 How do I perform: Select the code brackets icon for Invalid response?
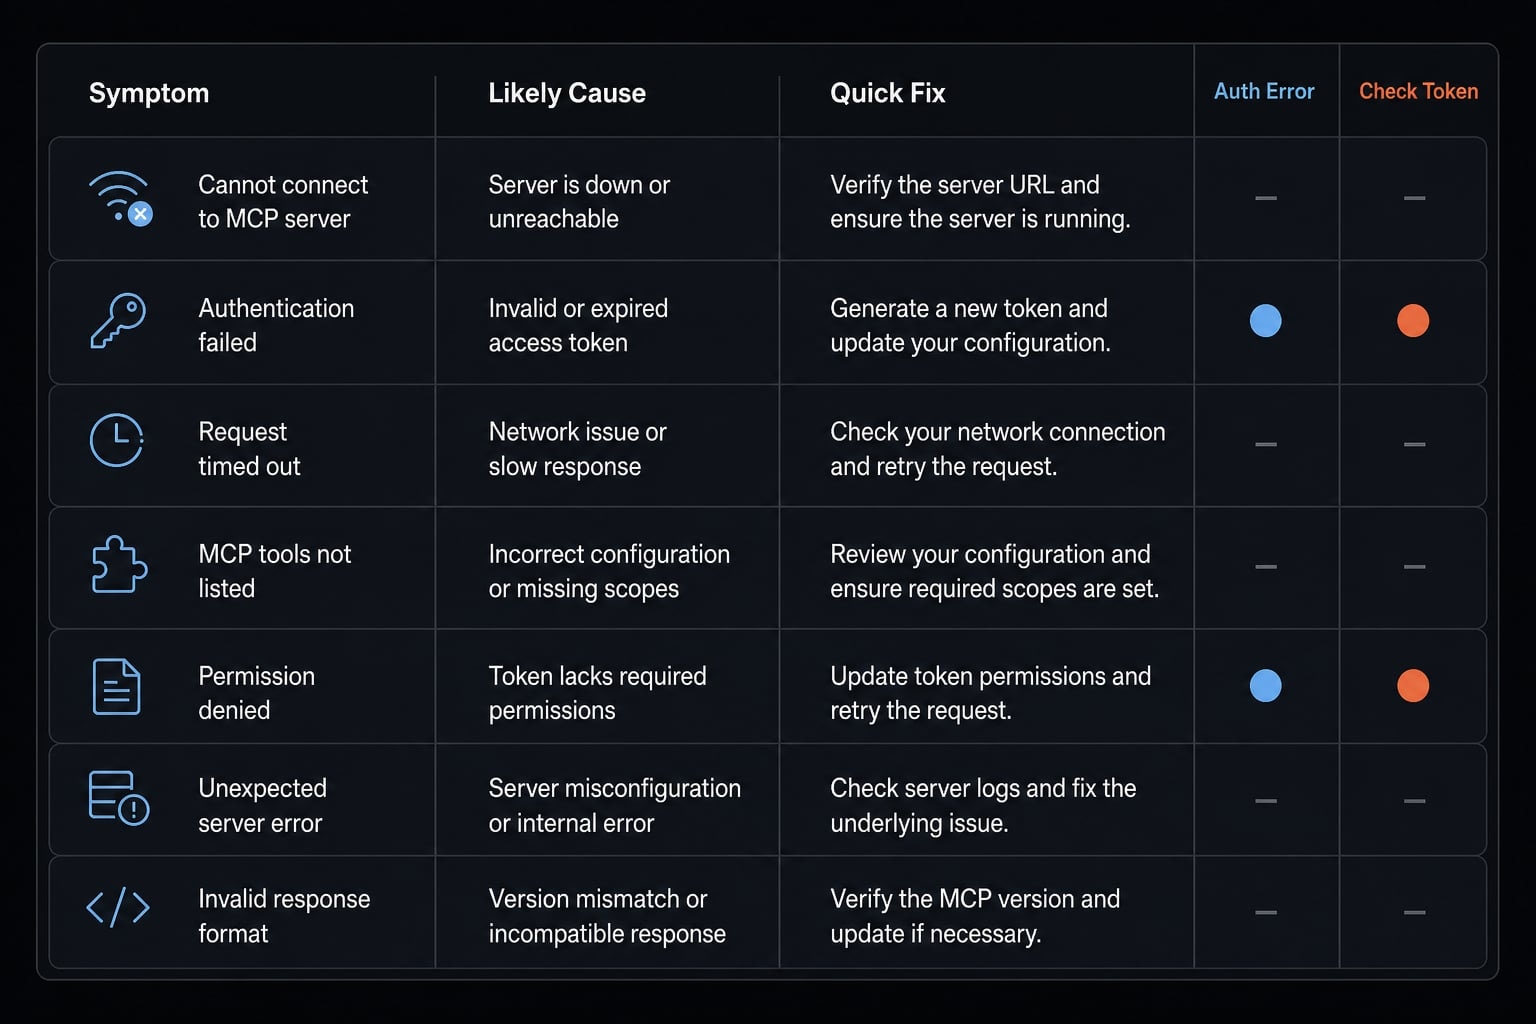[118, 908]
